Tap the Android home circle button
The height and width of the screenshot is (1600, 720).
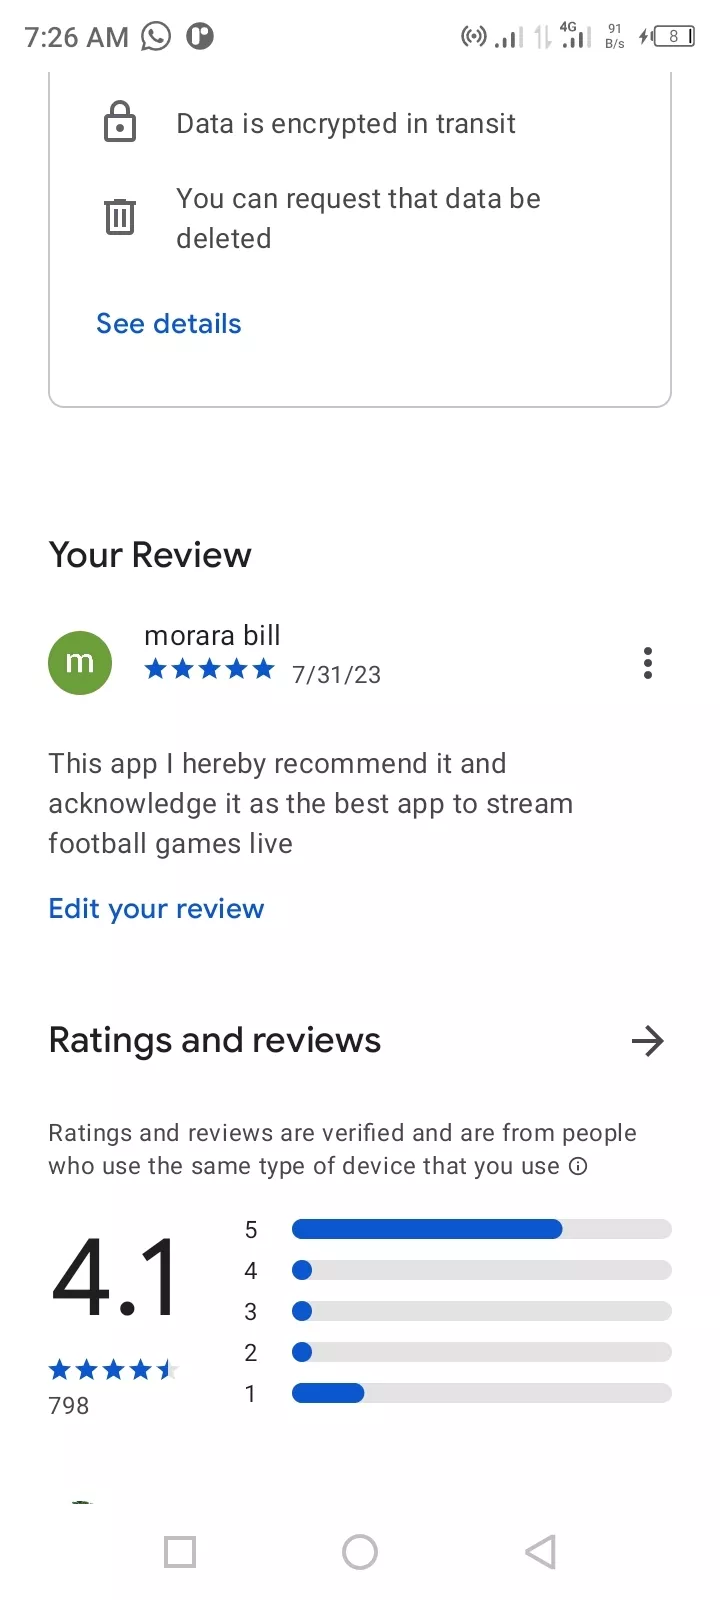pyautogui.click(x=360, y=1552)
